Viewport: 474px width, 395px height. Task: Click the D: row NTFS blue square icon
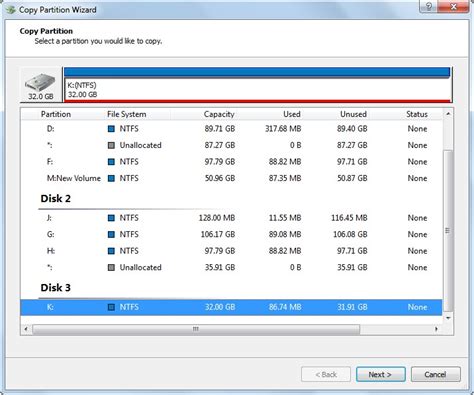coord(111,129)
